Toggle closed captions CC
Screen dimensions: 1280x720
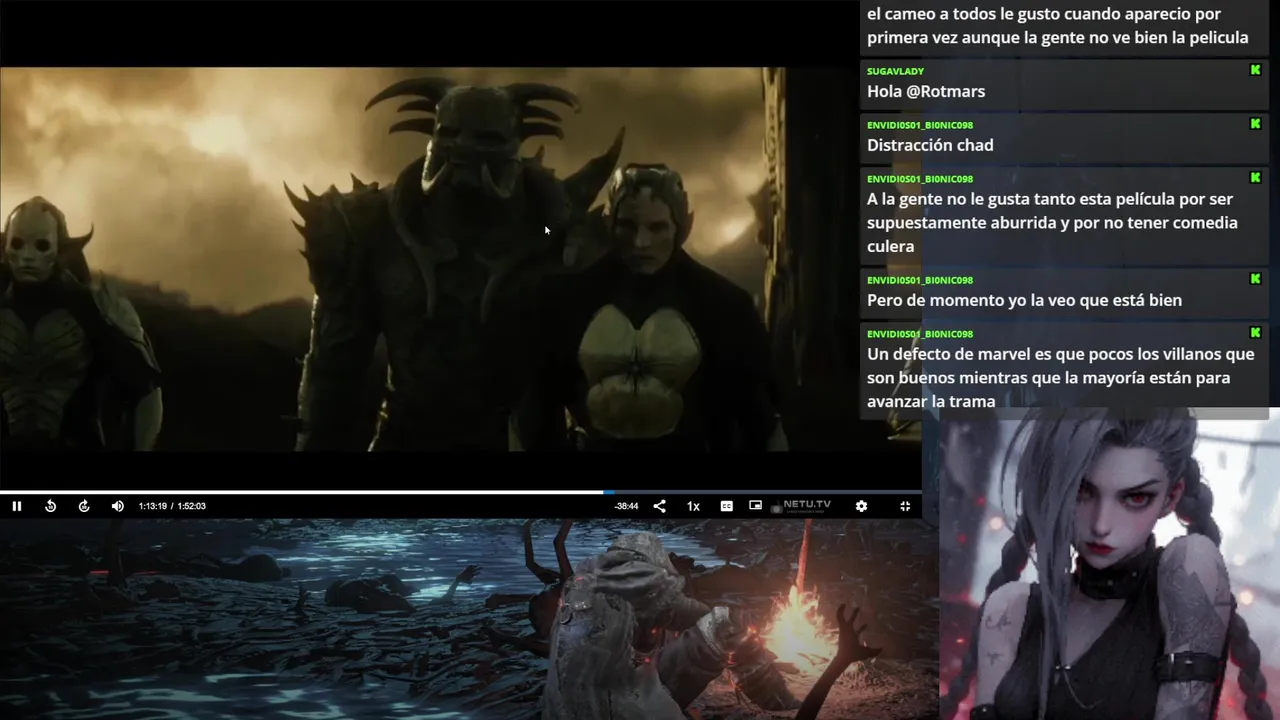click(727, 506)
